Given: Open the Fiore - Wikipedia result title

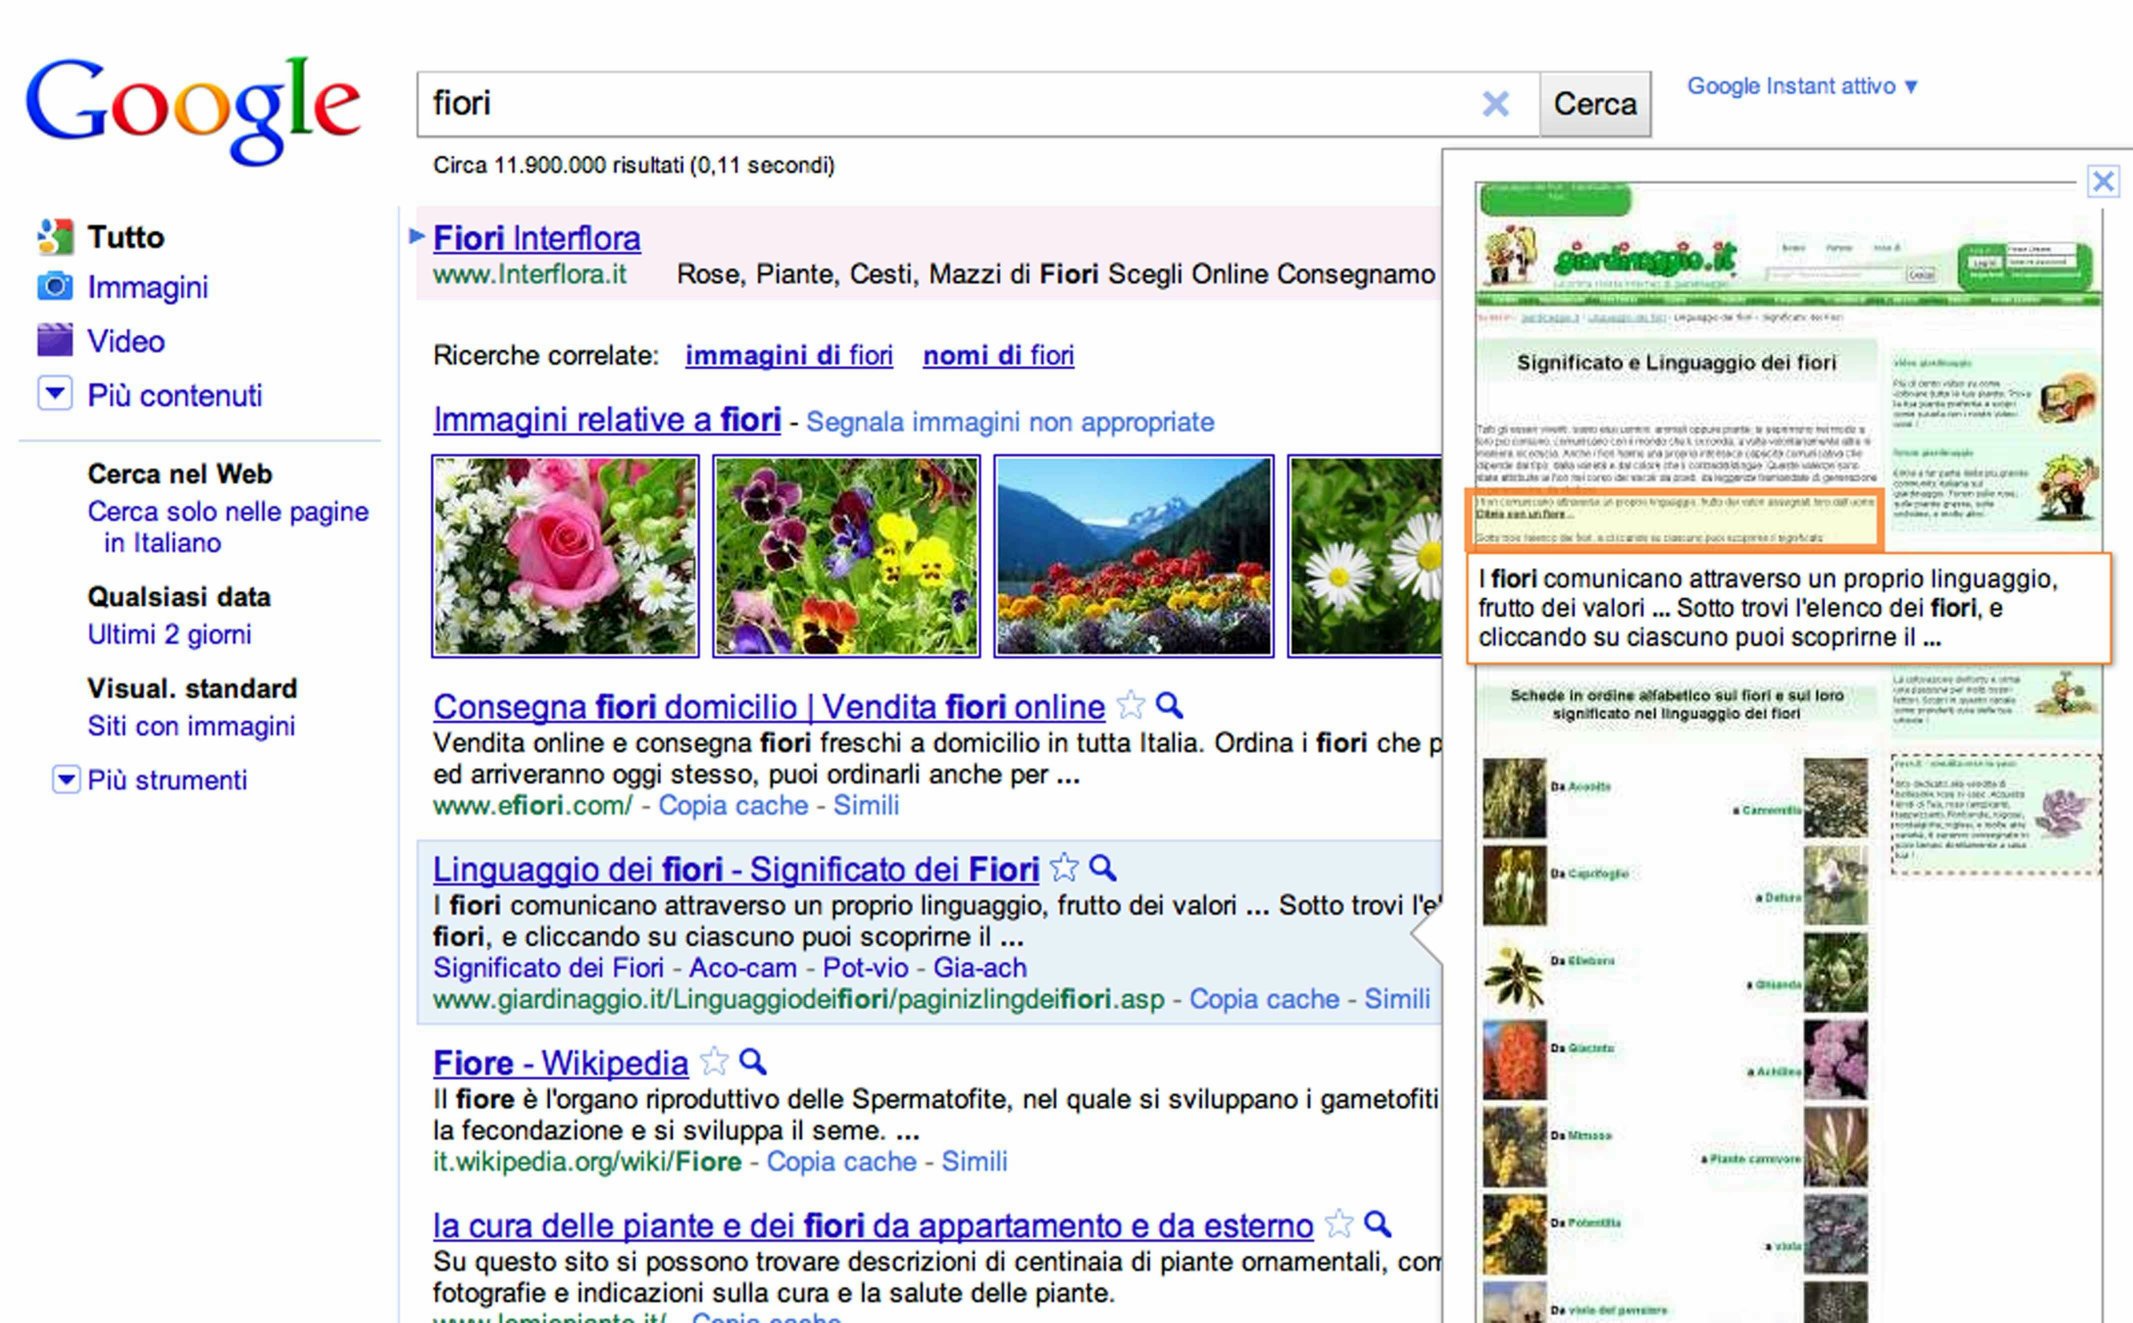Looking at the screenshot, I should 560,1062.
